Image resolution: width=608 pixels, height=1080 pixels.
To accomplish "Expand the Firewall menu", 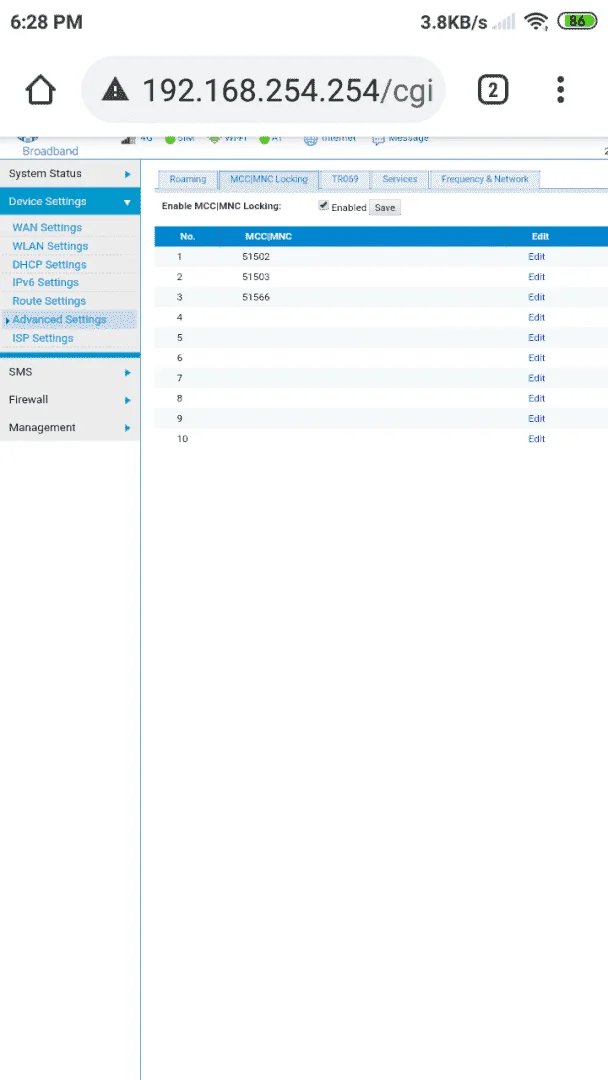I will pos(70,399).
